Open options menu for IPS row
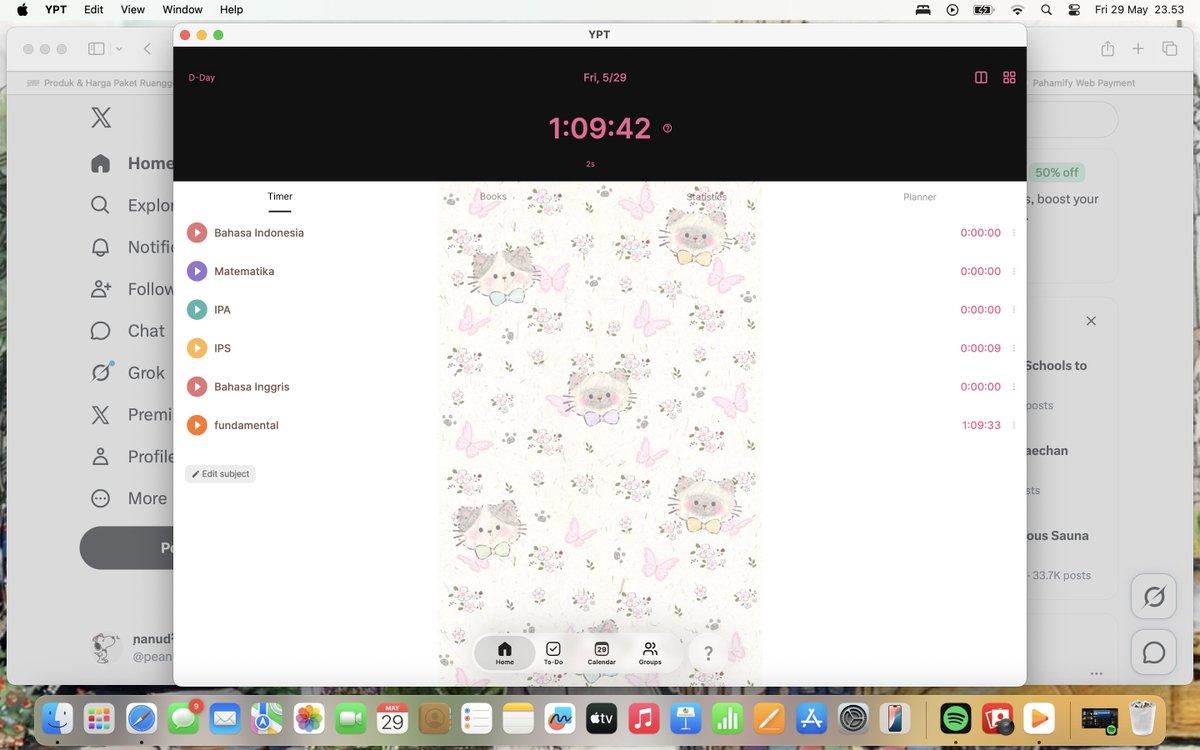This screenshot has height=750, width=1200. pos(1014,348)
